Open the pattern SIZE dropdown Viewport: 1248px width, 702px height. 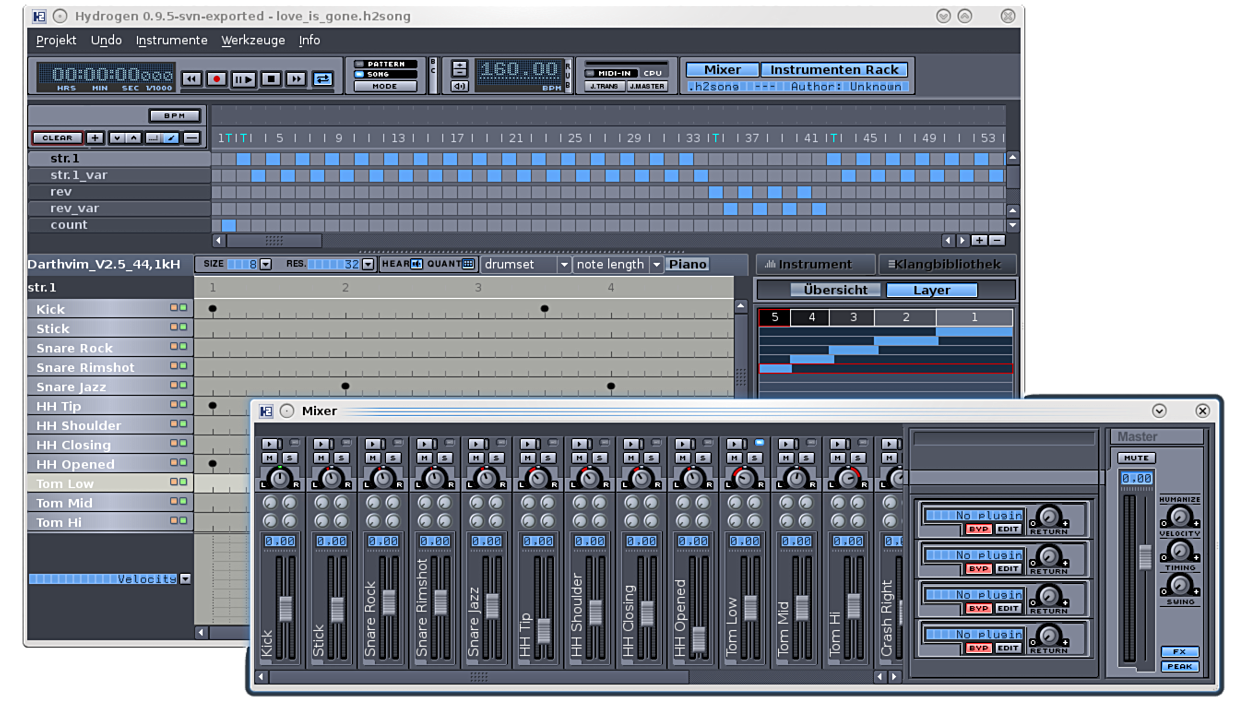(266, 264)
